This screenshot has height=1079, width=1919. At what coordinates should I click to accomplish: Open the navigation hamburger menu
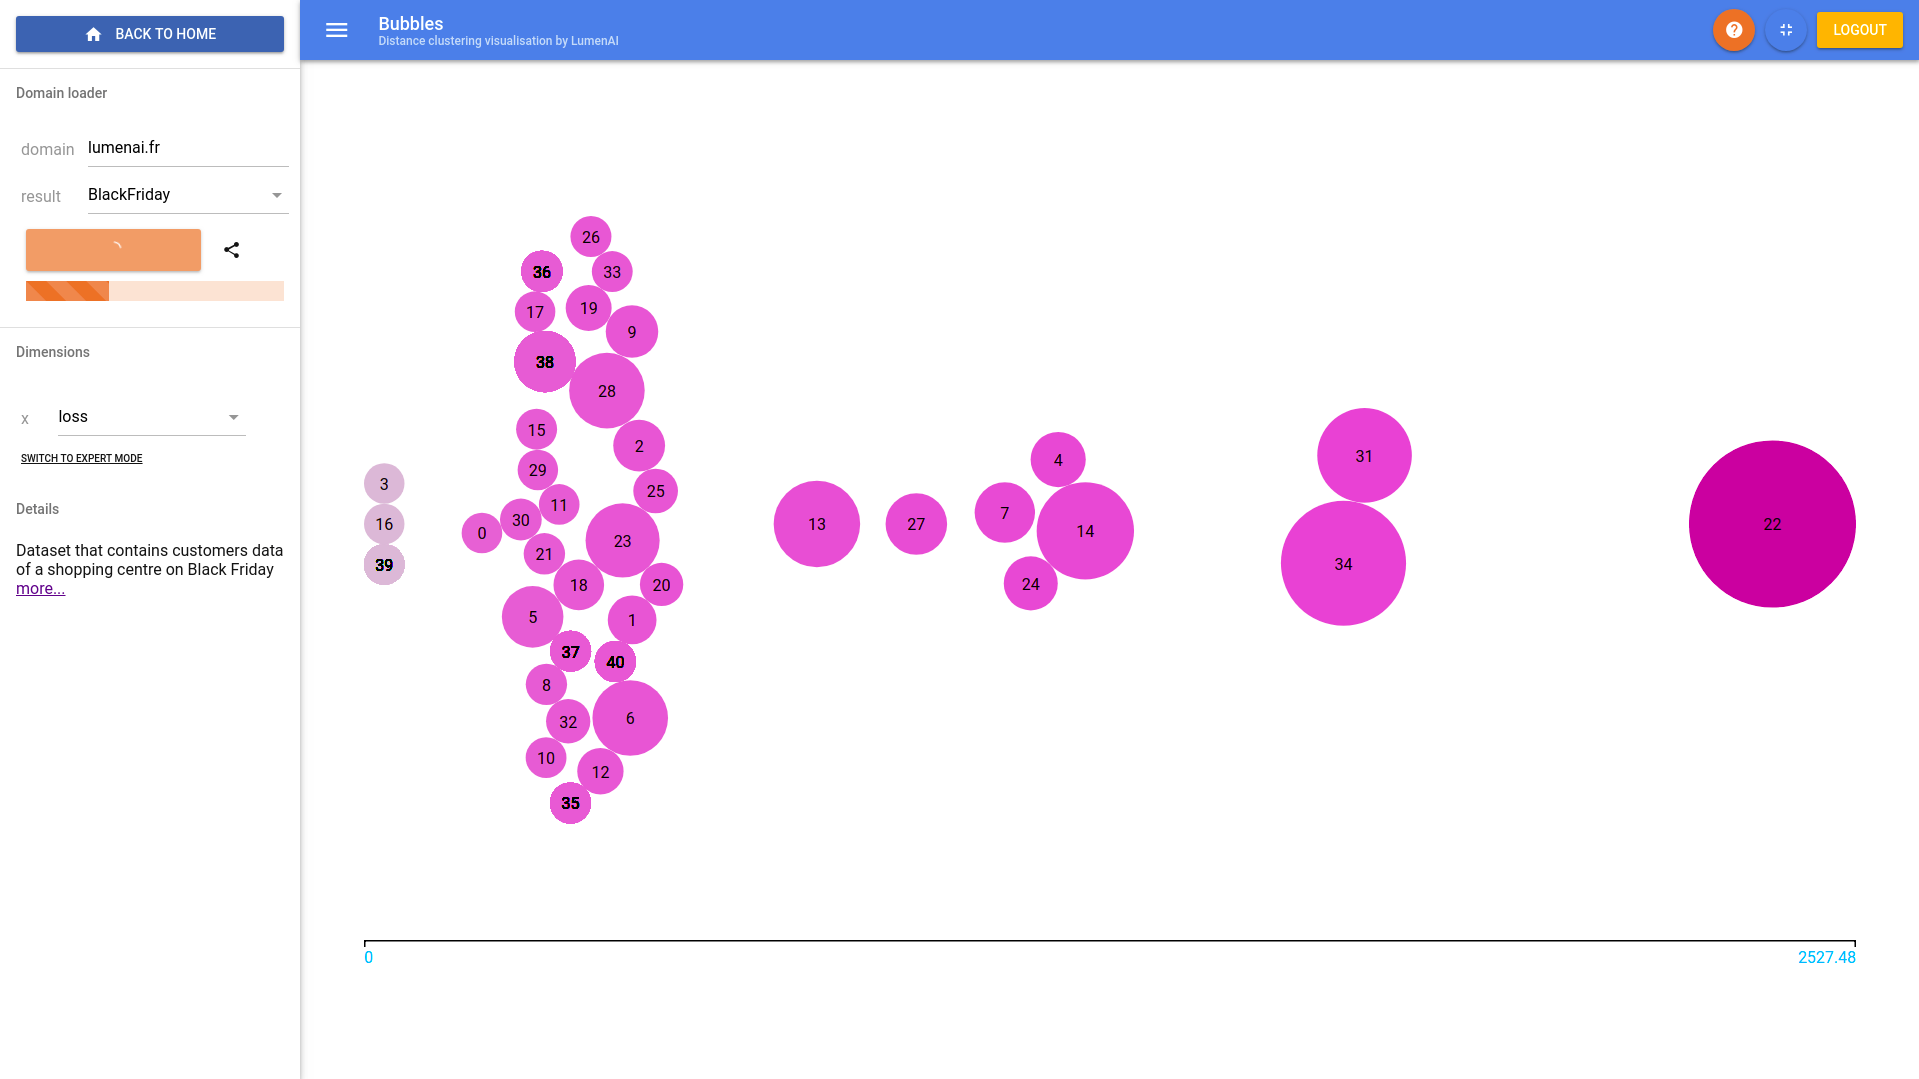[x=336, y=30]
